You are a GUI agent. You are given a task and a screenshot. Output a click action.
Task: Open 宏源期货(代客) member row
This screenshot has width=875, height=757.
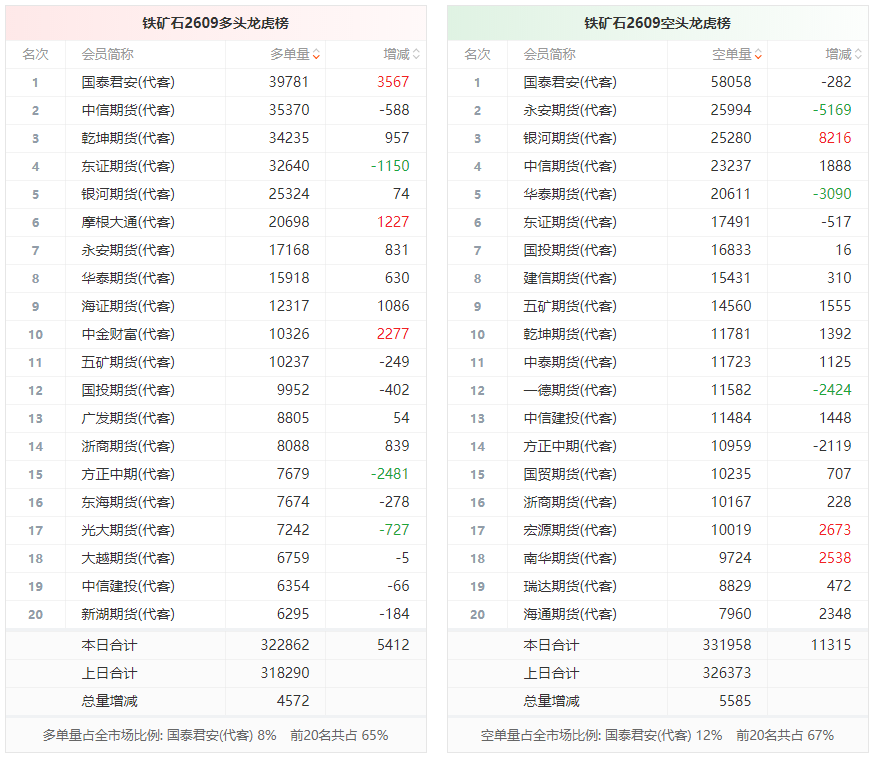point(570,530)
